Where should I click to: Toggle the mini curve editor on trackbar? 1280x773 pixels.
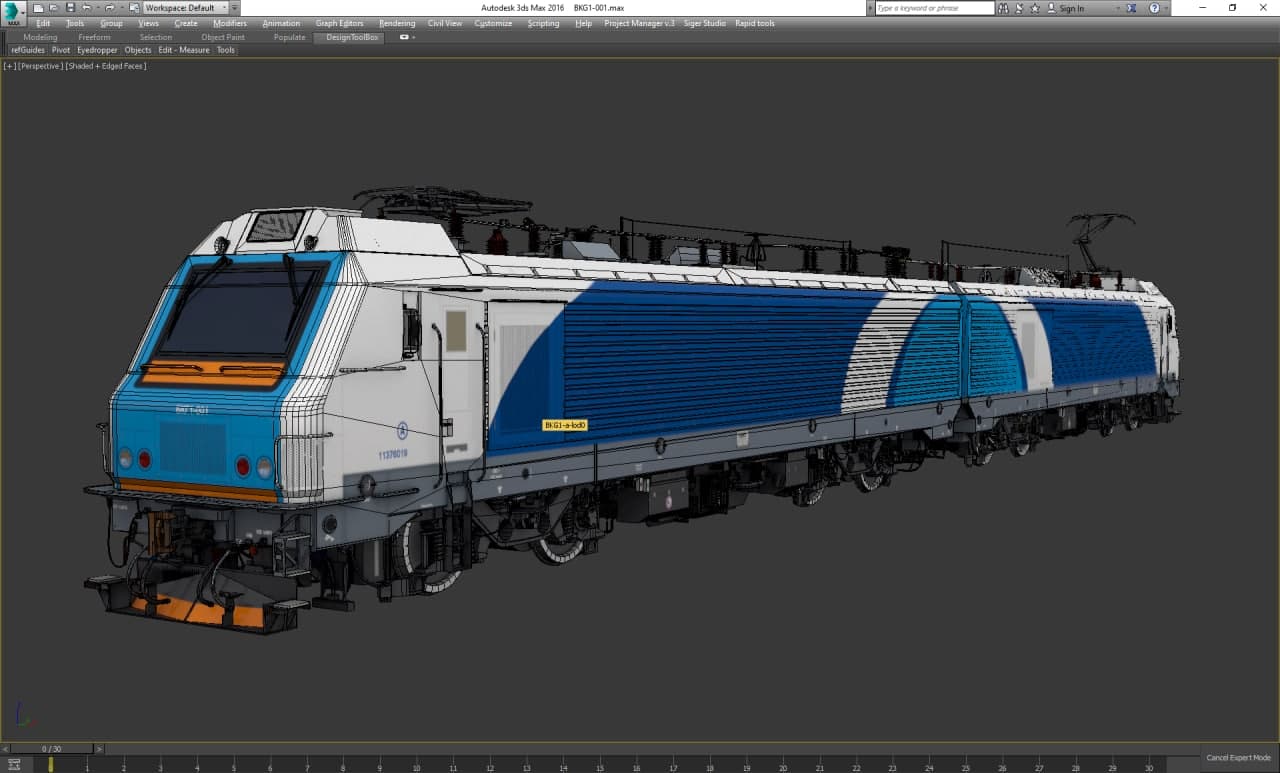coord(14,765)
